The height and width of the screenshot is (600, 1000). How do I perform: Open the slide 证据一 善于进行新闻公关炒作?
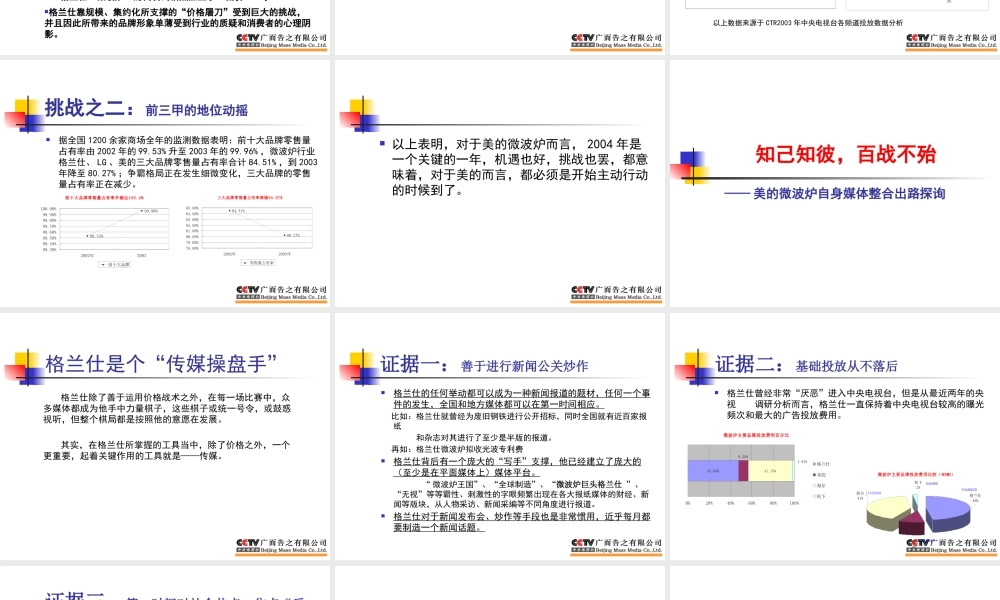point(499,436)
